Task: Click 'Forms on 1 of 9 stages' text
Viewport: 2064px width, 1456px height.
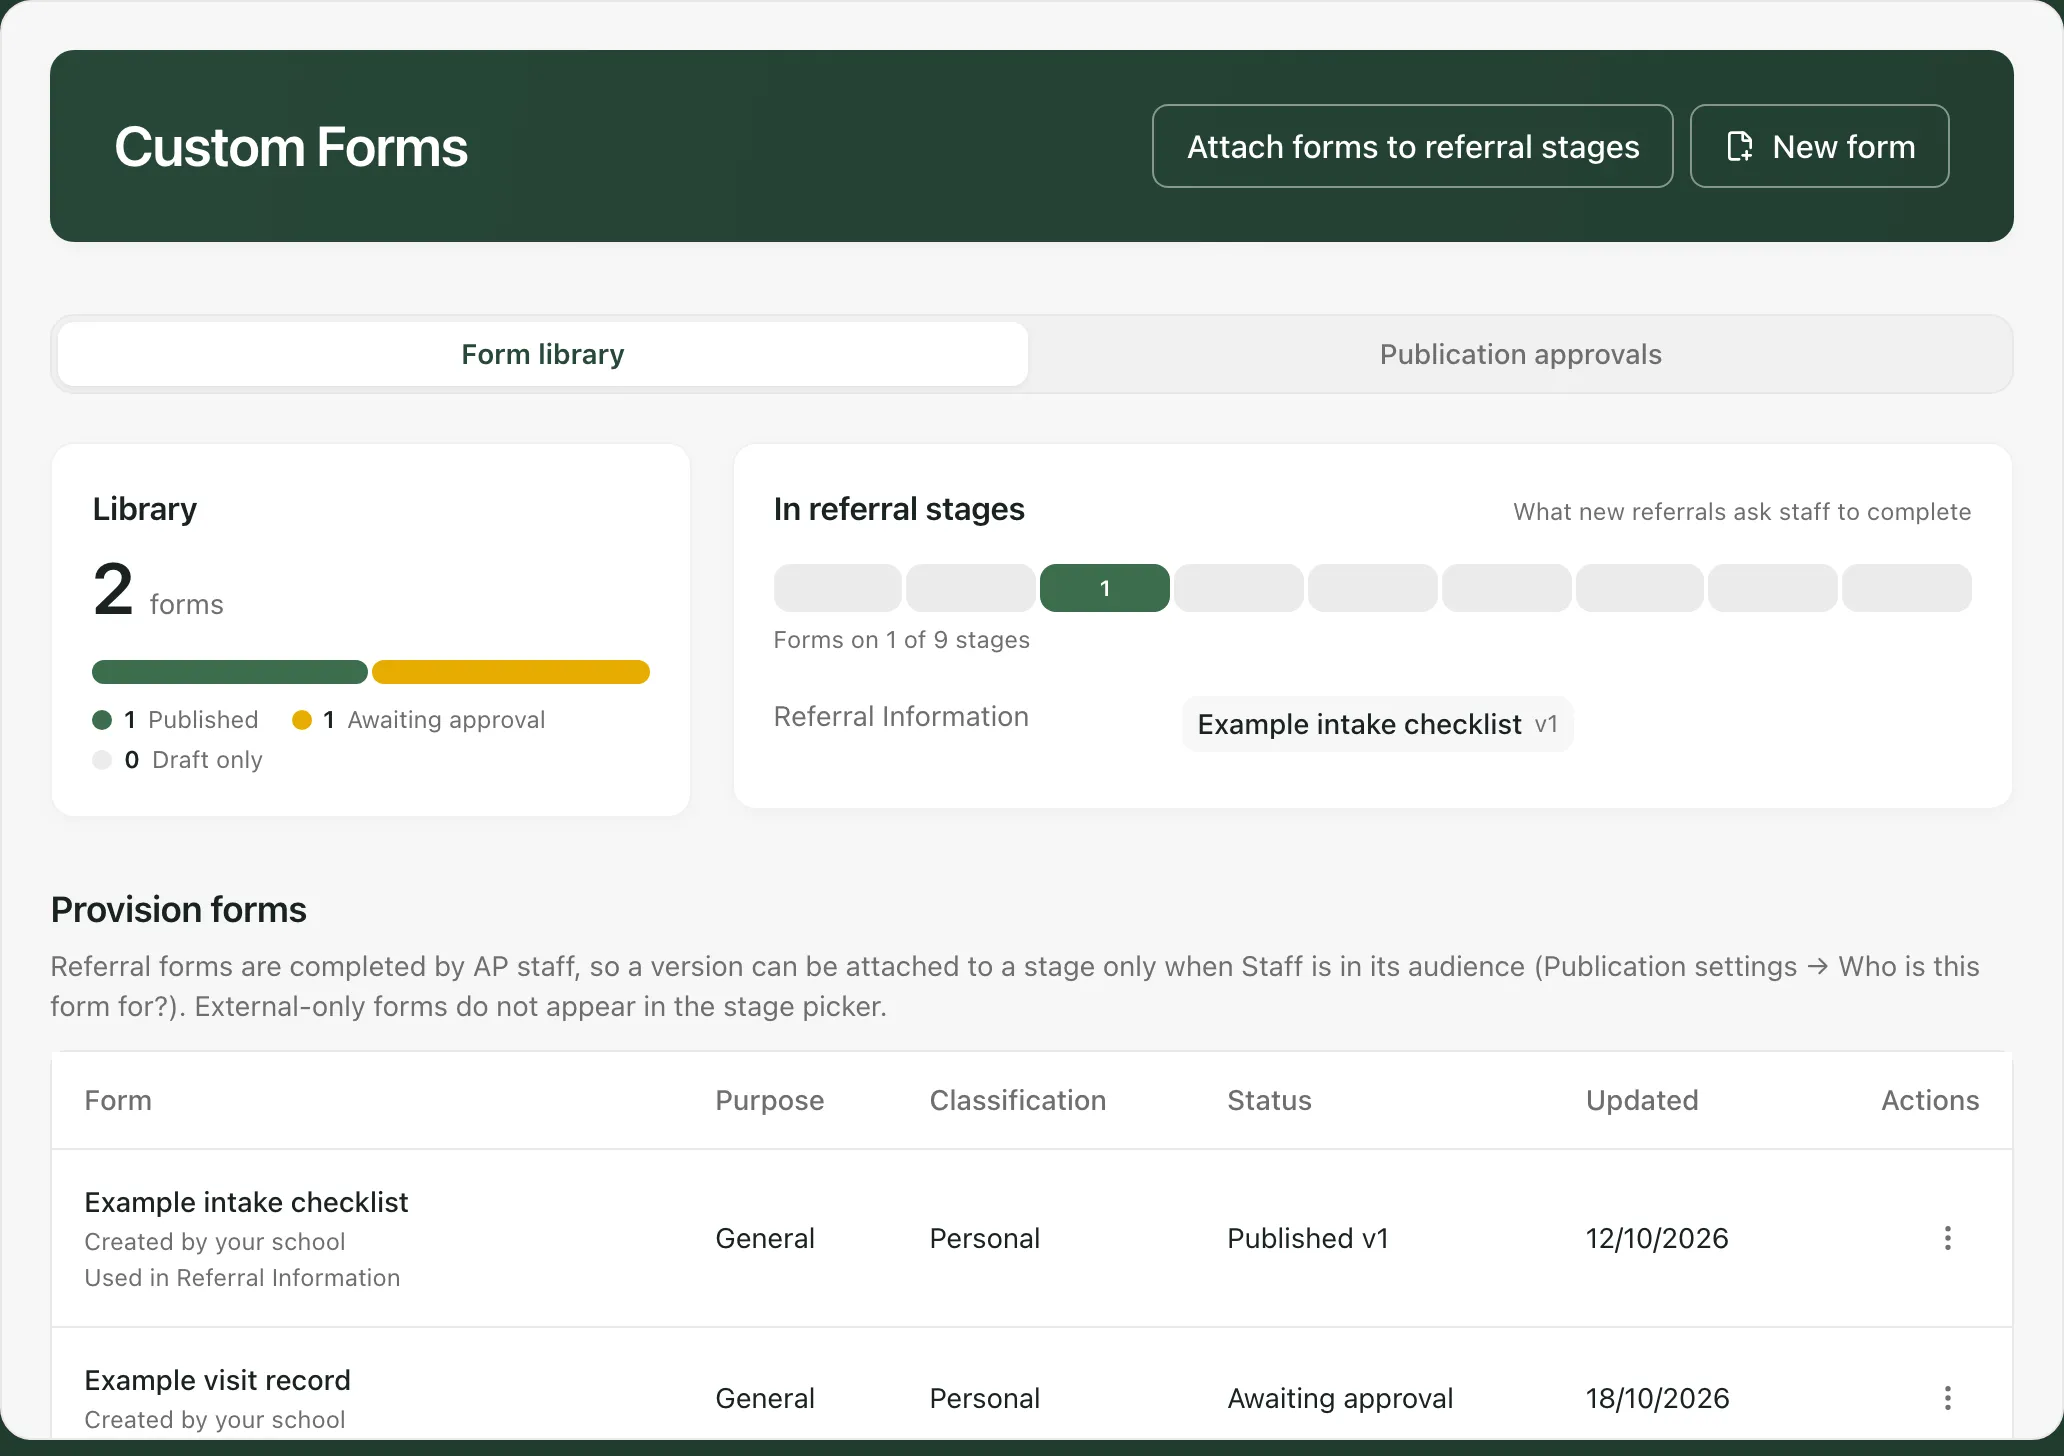Action: [x=901, y=640]
